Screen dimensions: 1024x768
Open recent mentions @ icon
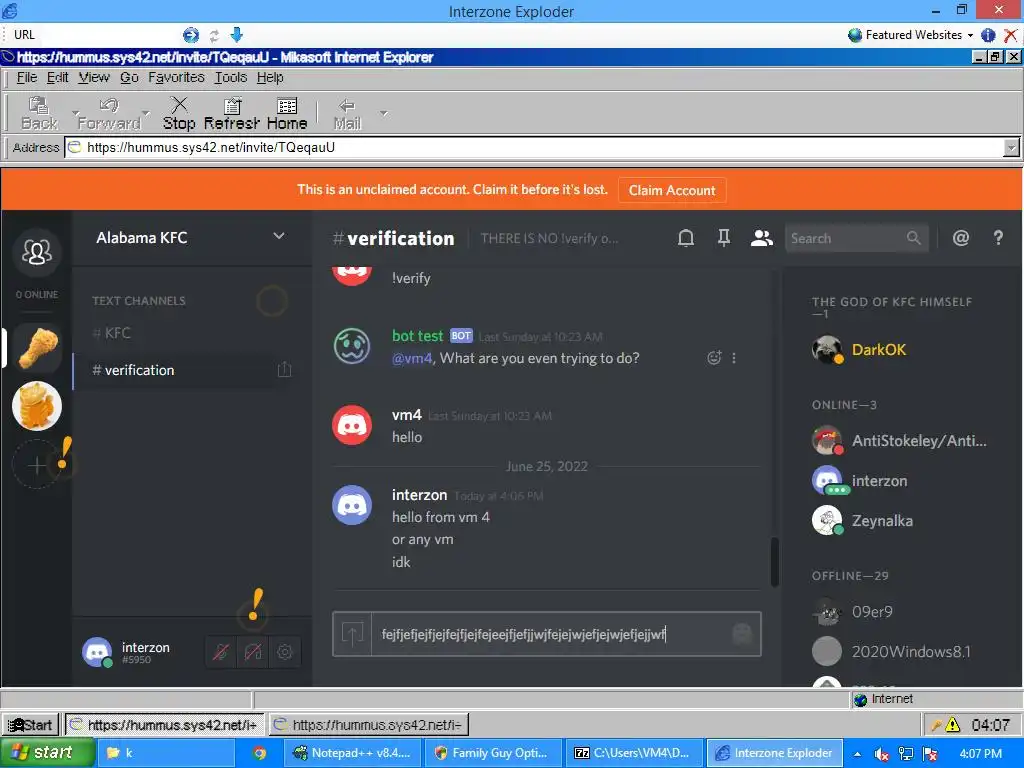pos(961,238)
